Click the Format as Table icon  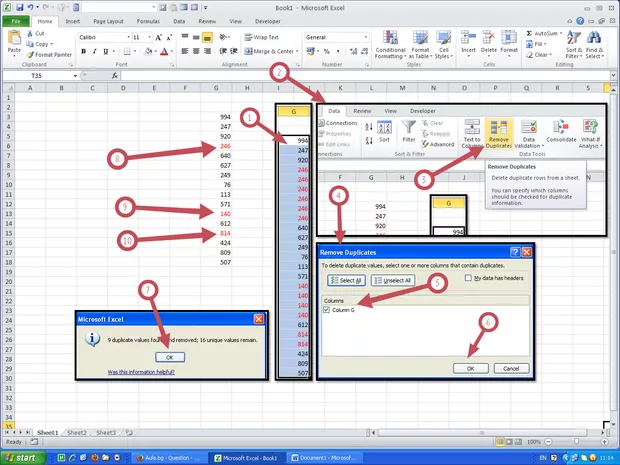pos(420,38)
